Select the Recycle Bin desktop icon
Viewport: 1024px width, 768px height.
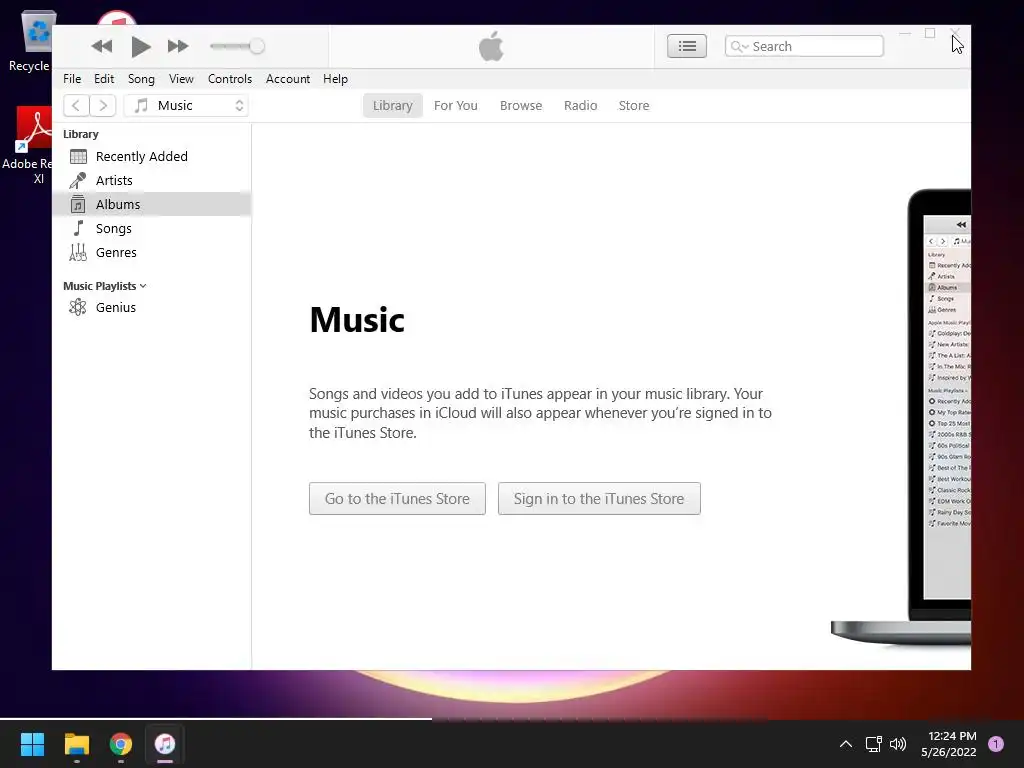[30, 41]
